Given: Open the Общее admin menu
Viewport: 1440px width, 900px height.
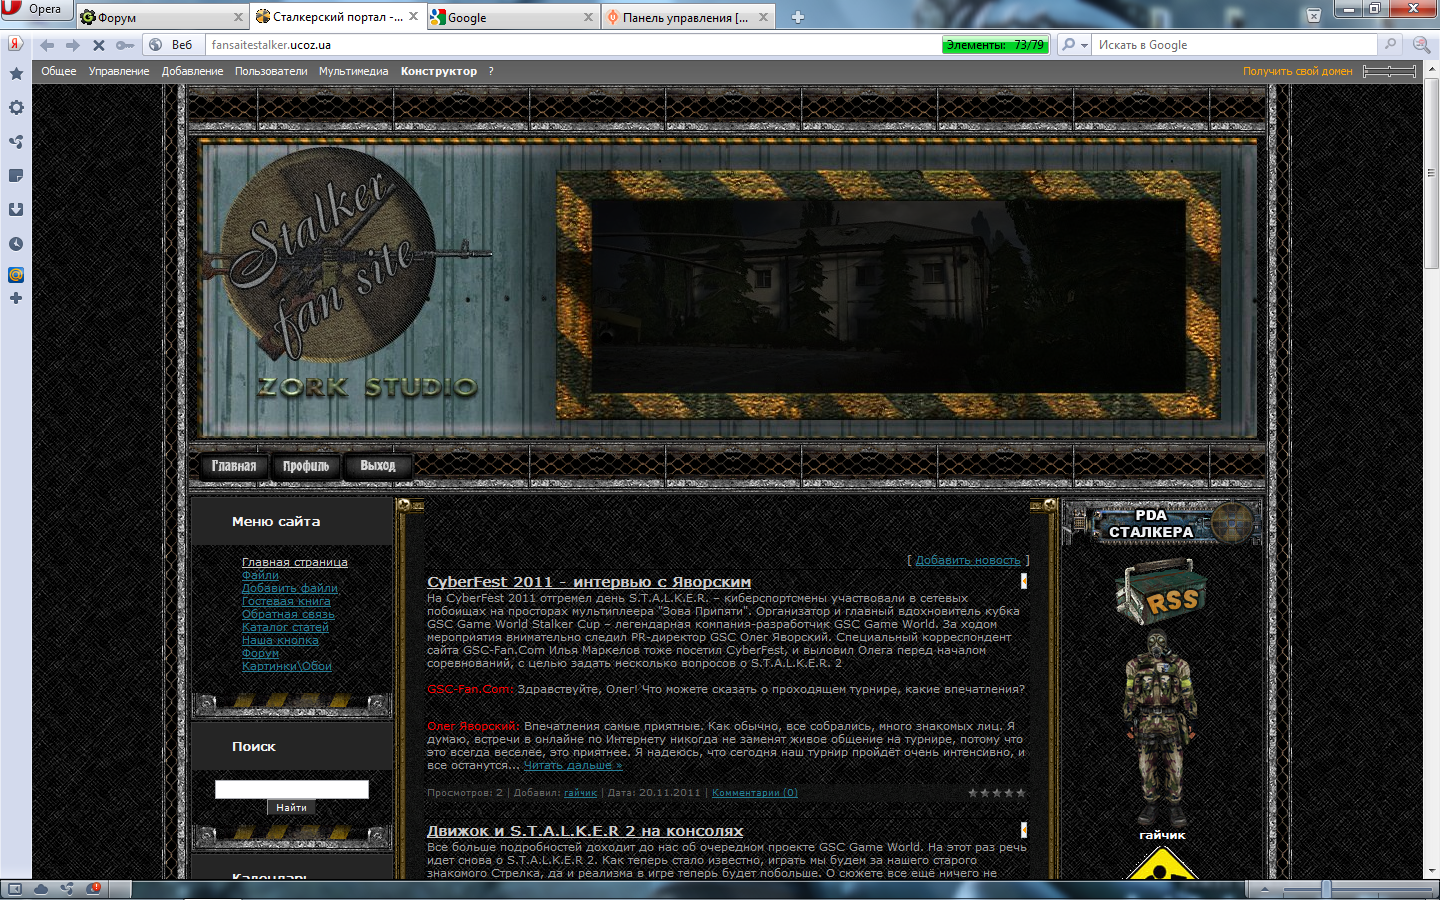Looking at the screenshot, I should click(59, 71).
